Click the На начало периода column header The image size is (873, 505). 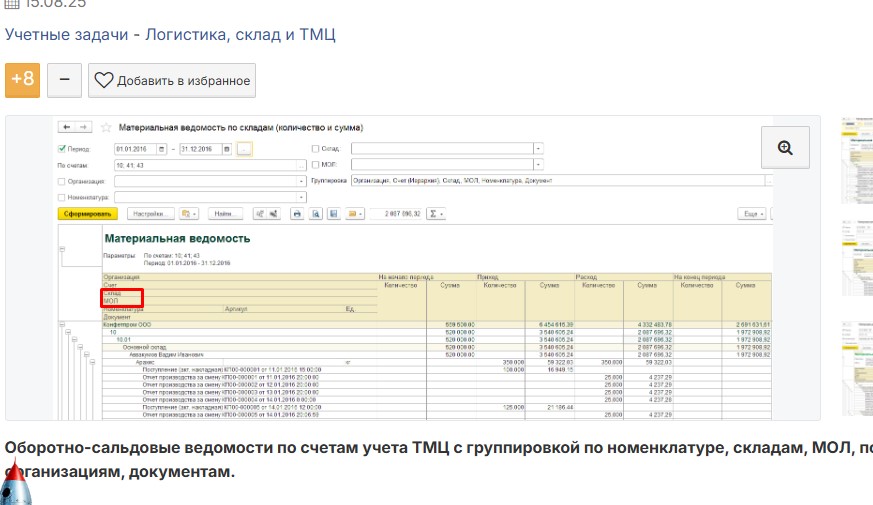(406, 277)
